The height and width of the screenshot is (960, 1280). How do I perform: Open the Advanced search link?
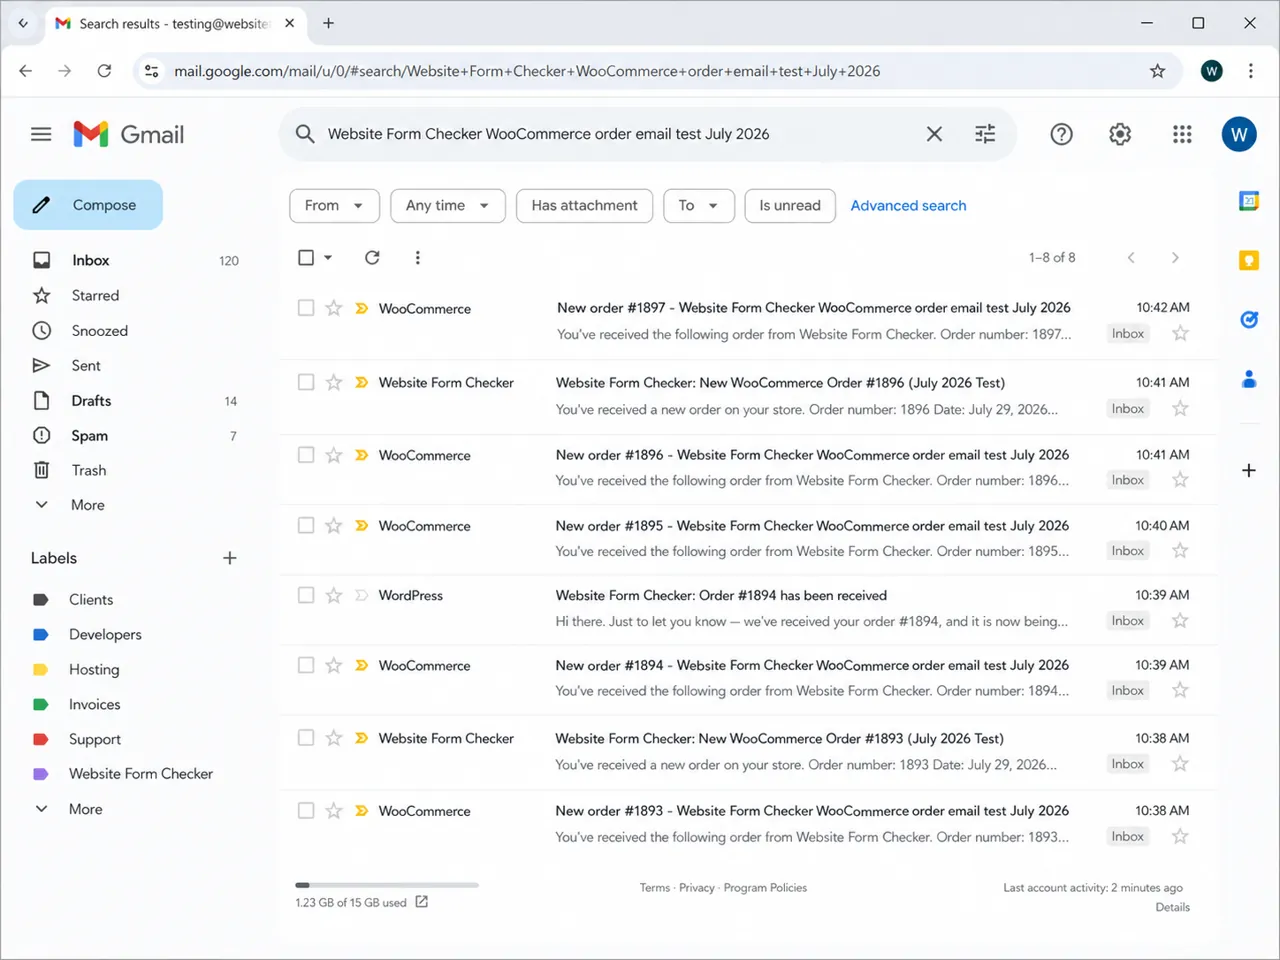908,205
